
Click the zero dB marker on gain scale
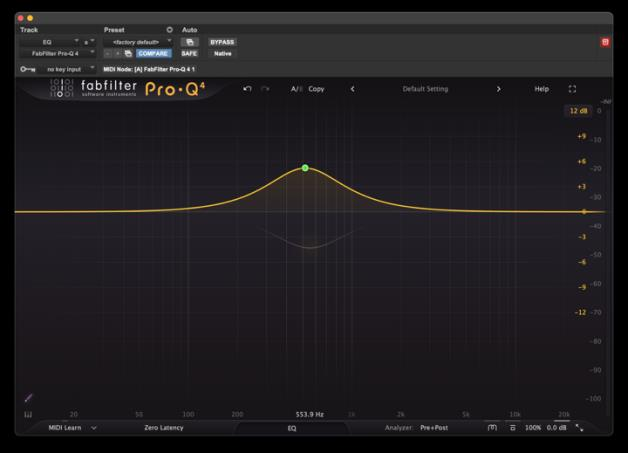pos(584,211)
